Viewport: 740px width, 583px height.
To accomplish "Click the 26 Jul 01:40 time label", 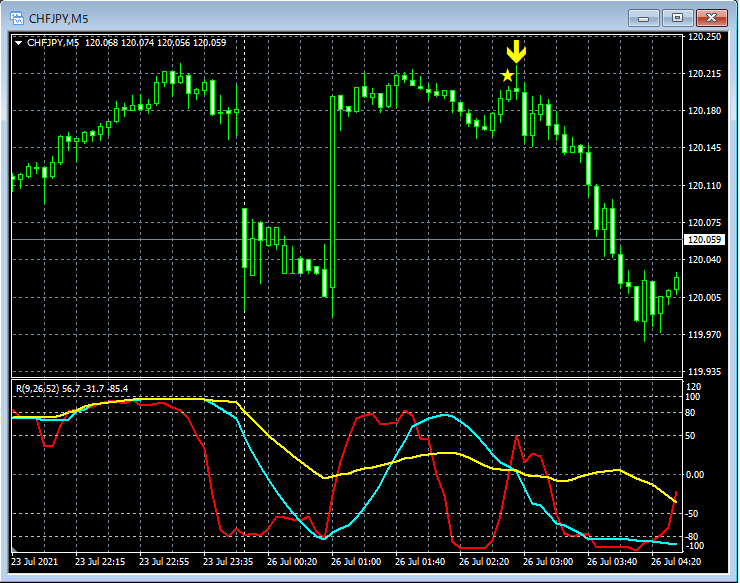I will click(420, 562).
